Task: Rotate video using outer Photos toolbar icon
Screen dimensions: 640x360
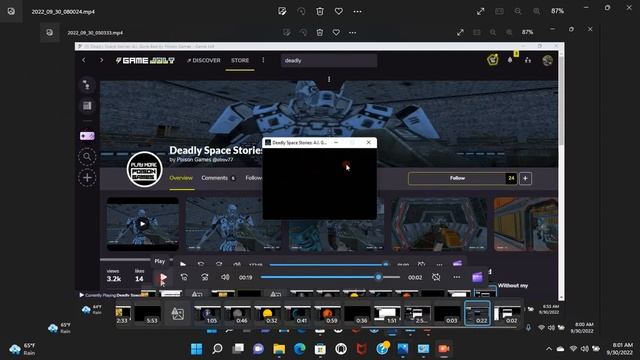Action: pos(301,11)
